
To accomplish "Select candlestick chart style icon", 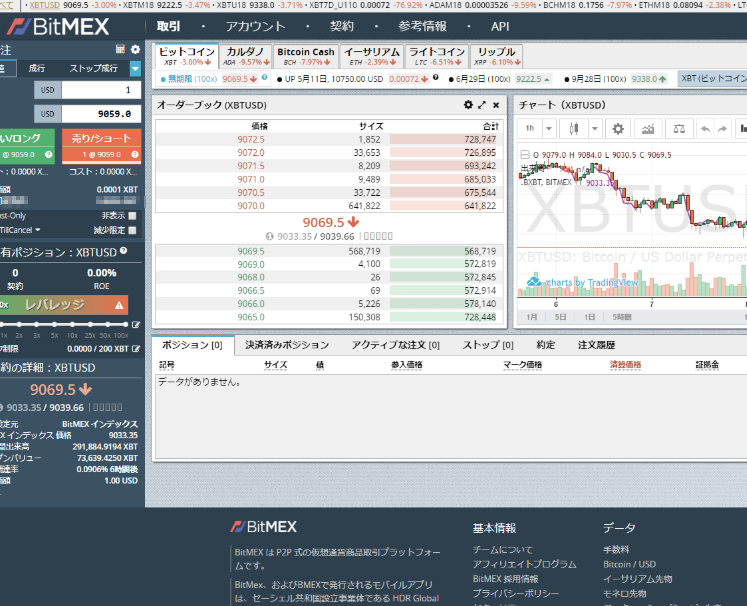I will [574, 129].
